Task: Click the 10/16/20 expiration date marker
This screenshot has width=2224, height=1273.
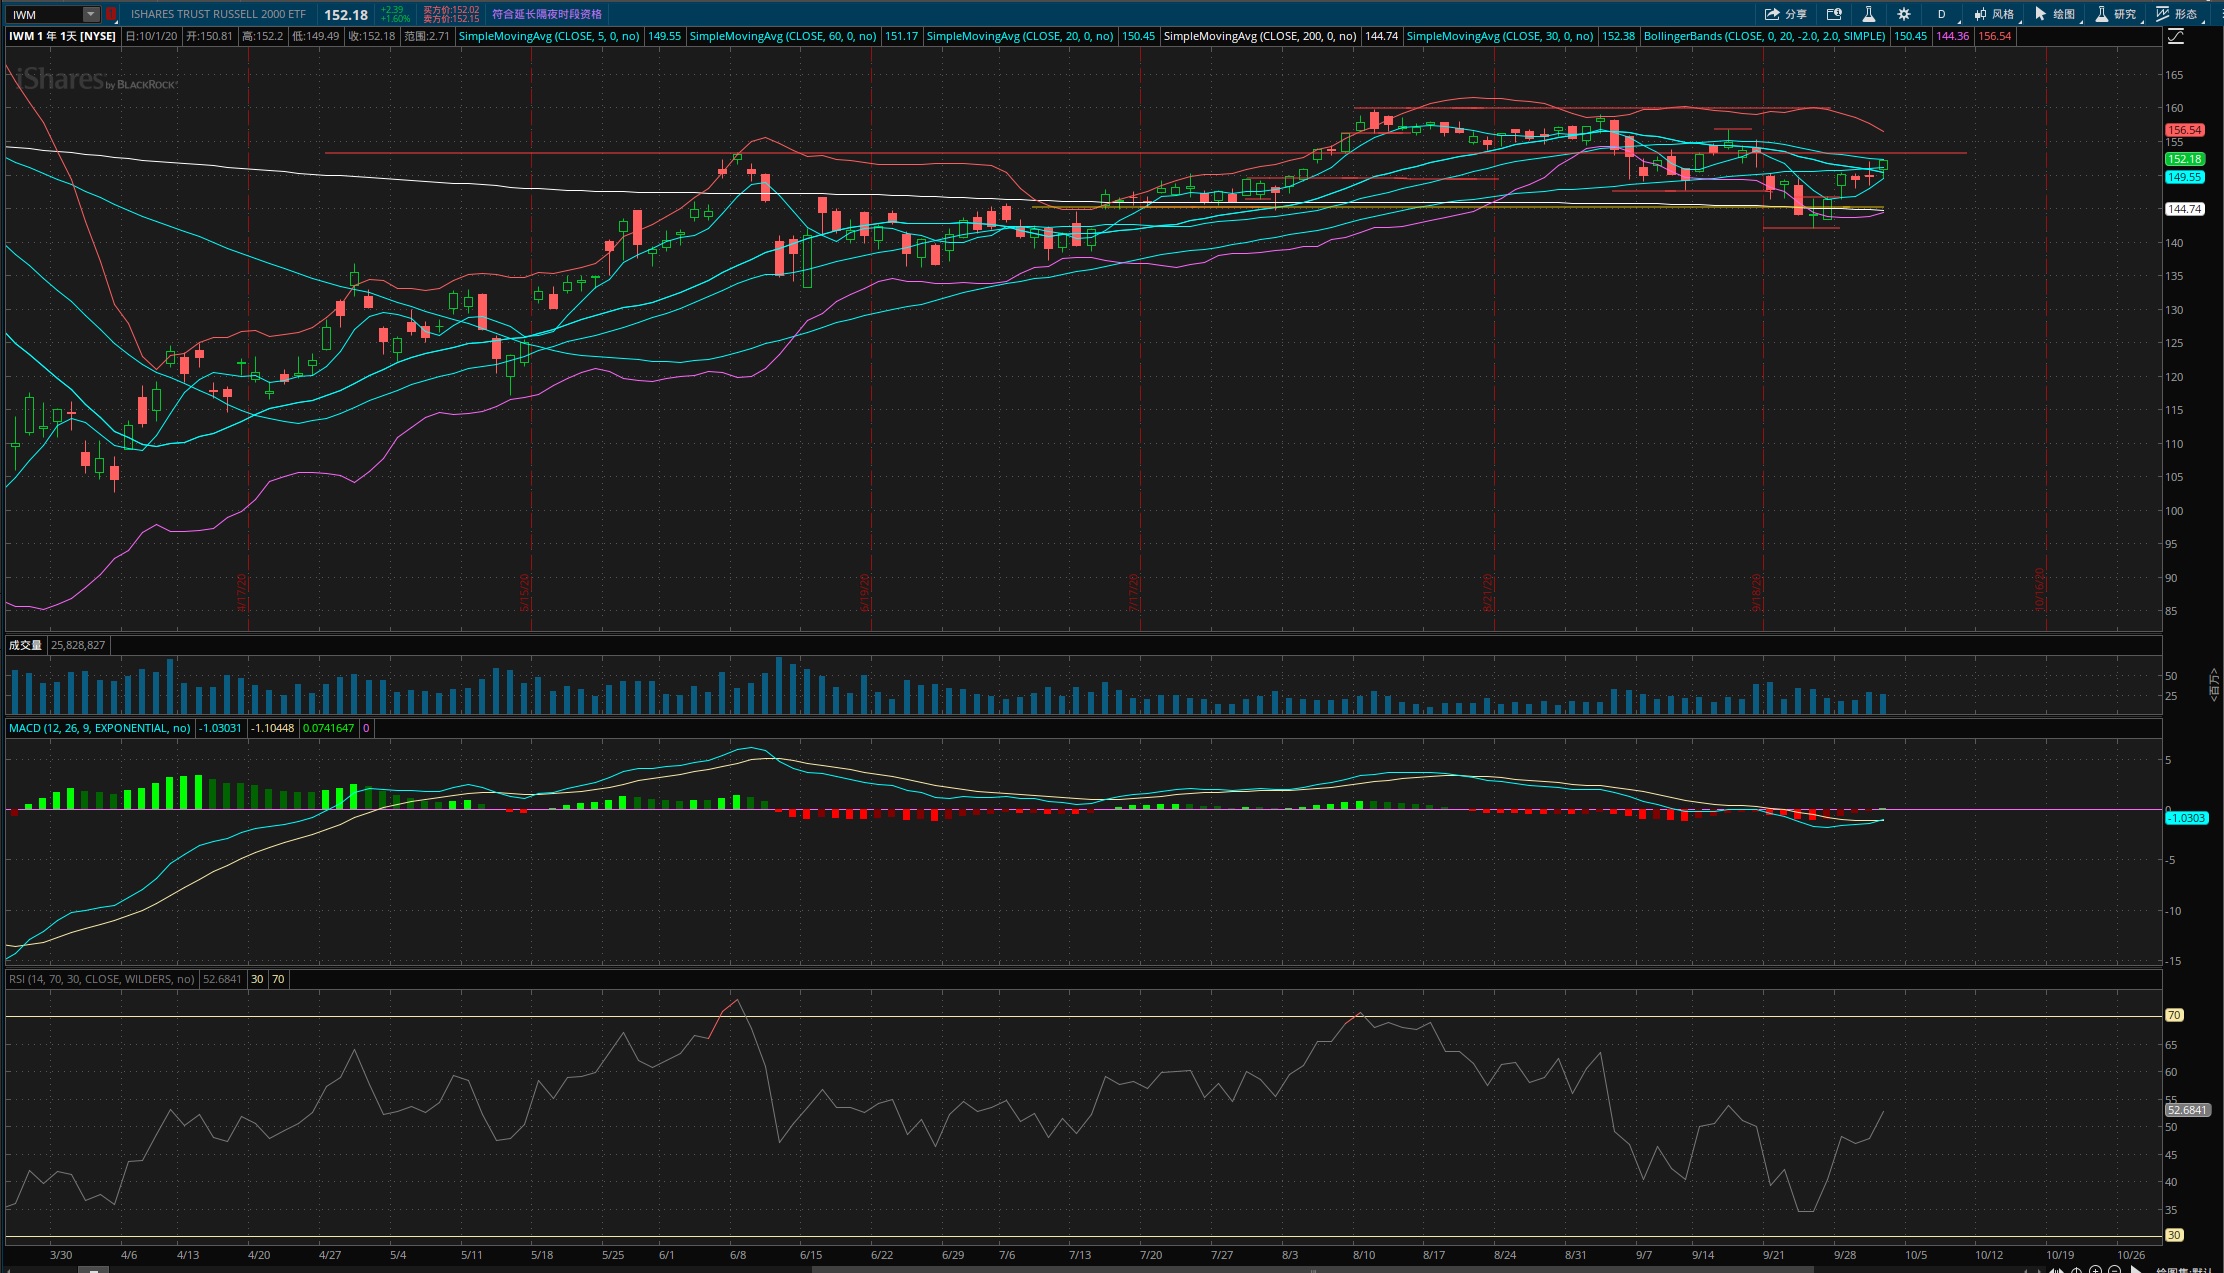Action: pyautogui.click(x=2040, y=590)
